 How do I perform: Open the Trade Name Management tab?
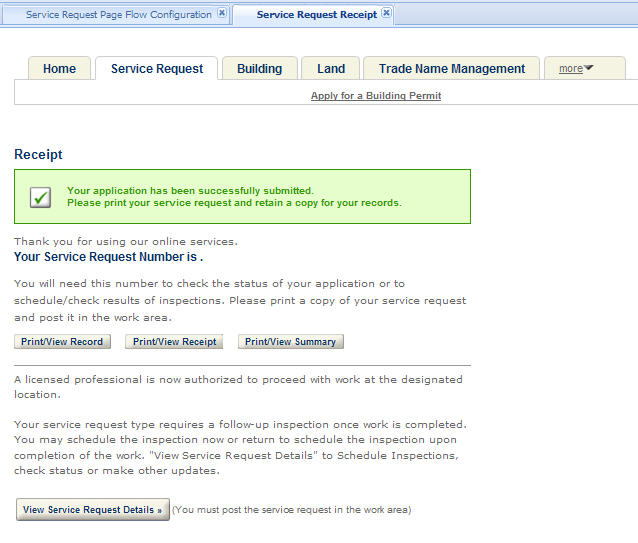tap(451, 69)
